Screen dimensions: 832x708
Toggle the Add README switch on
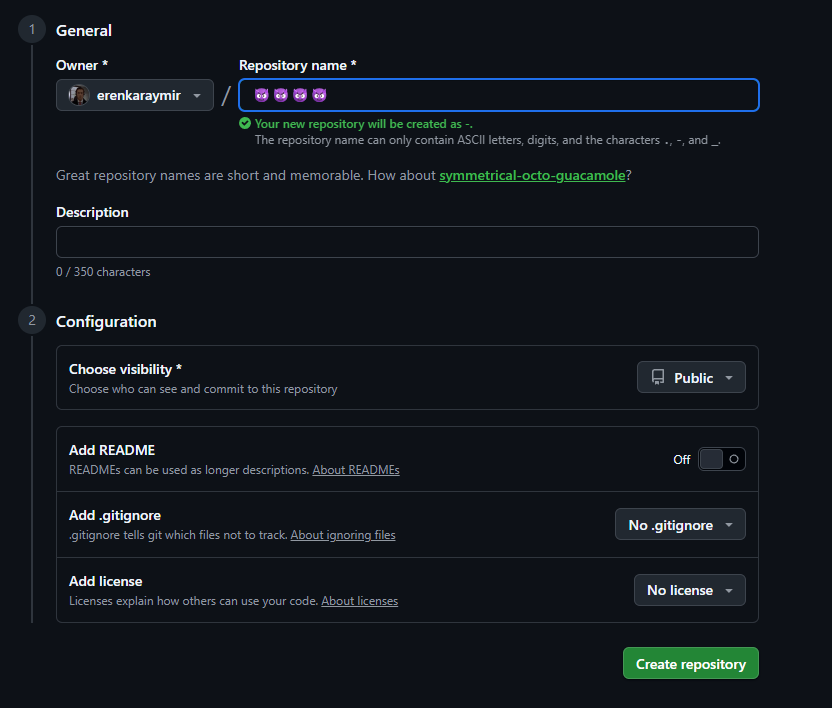click(722, 459)
